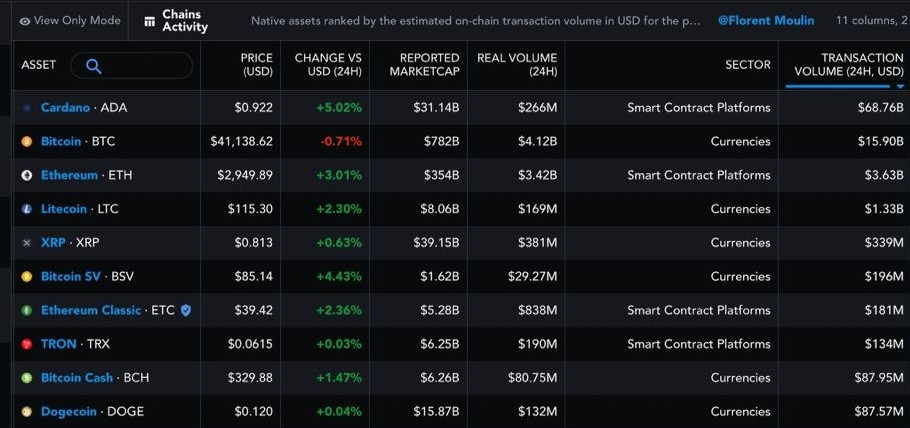Sort by Real Volume (24H) header

(x=517, y=64)
